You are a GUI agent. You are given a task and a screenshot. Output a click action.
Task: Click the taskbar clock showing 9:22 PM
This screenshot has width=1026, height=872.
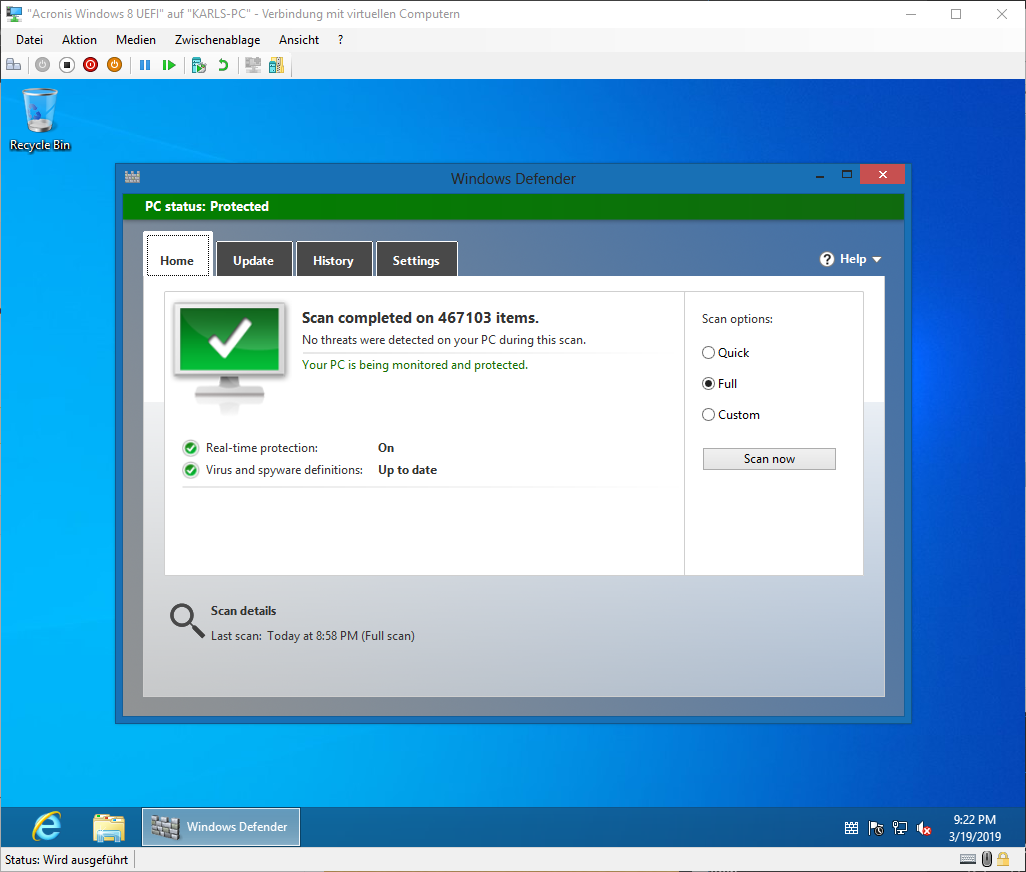point(974,828)
